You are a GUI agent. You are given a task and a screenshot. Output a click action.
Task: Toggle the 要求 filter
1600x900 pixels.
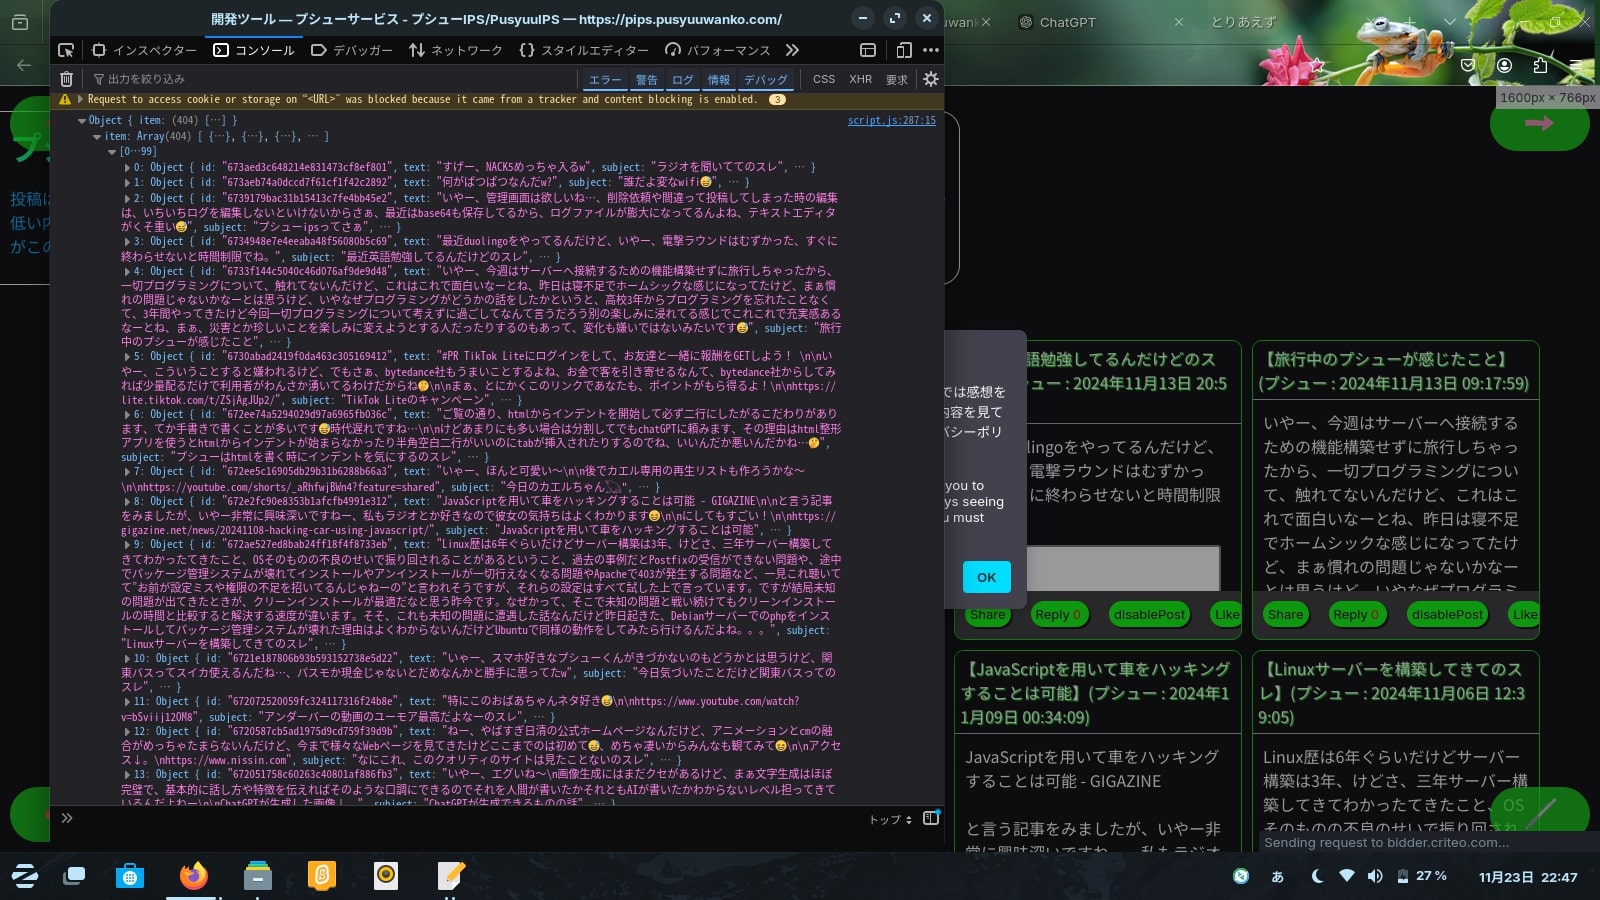click(897, 79)
